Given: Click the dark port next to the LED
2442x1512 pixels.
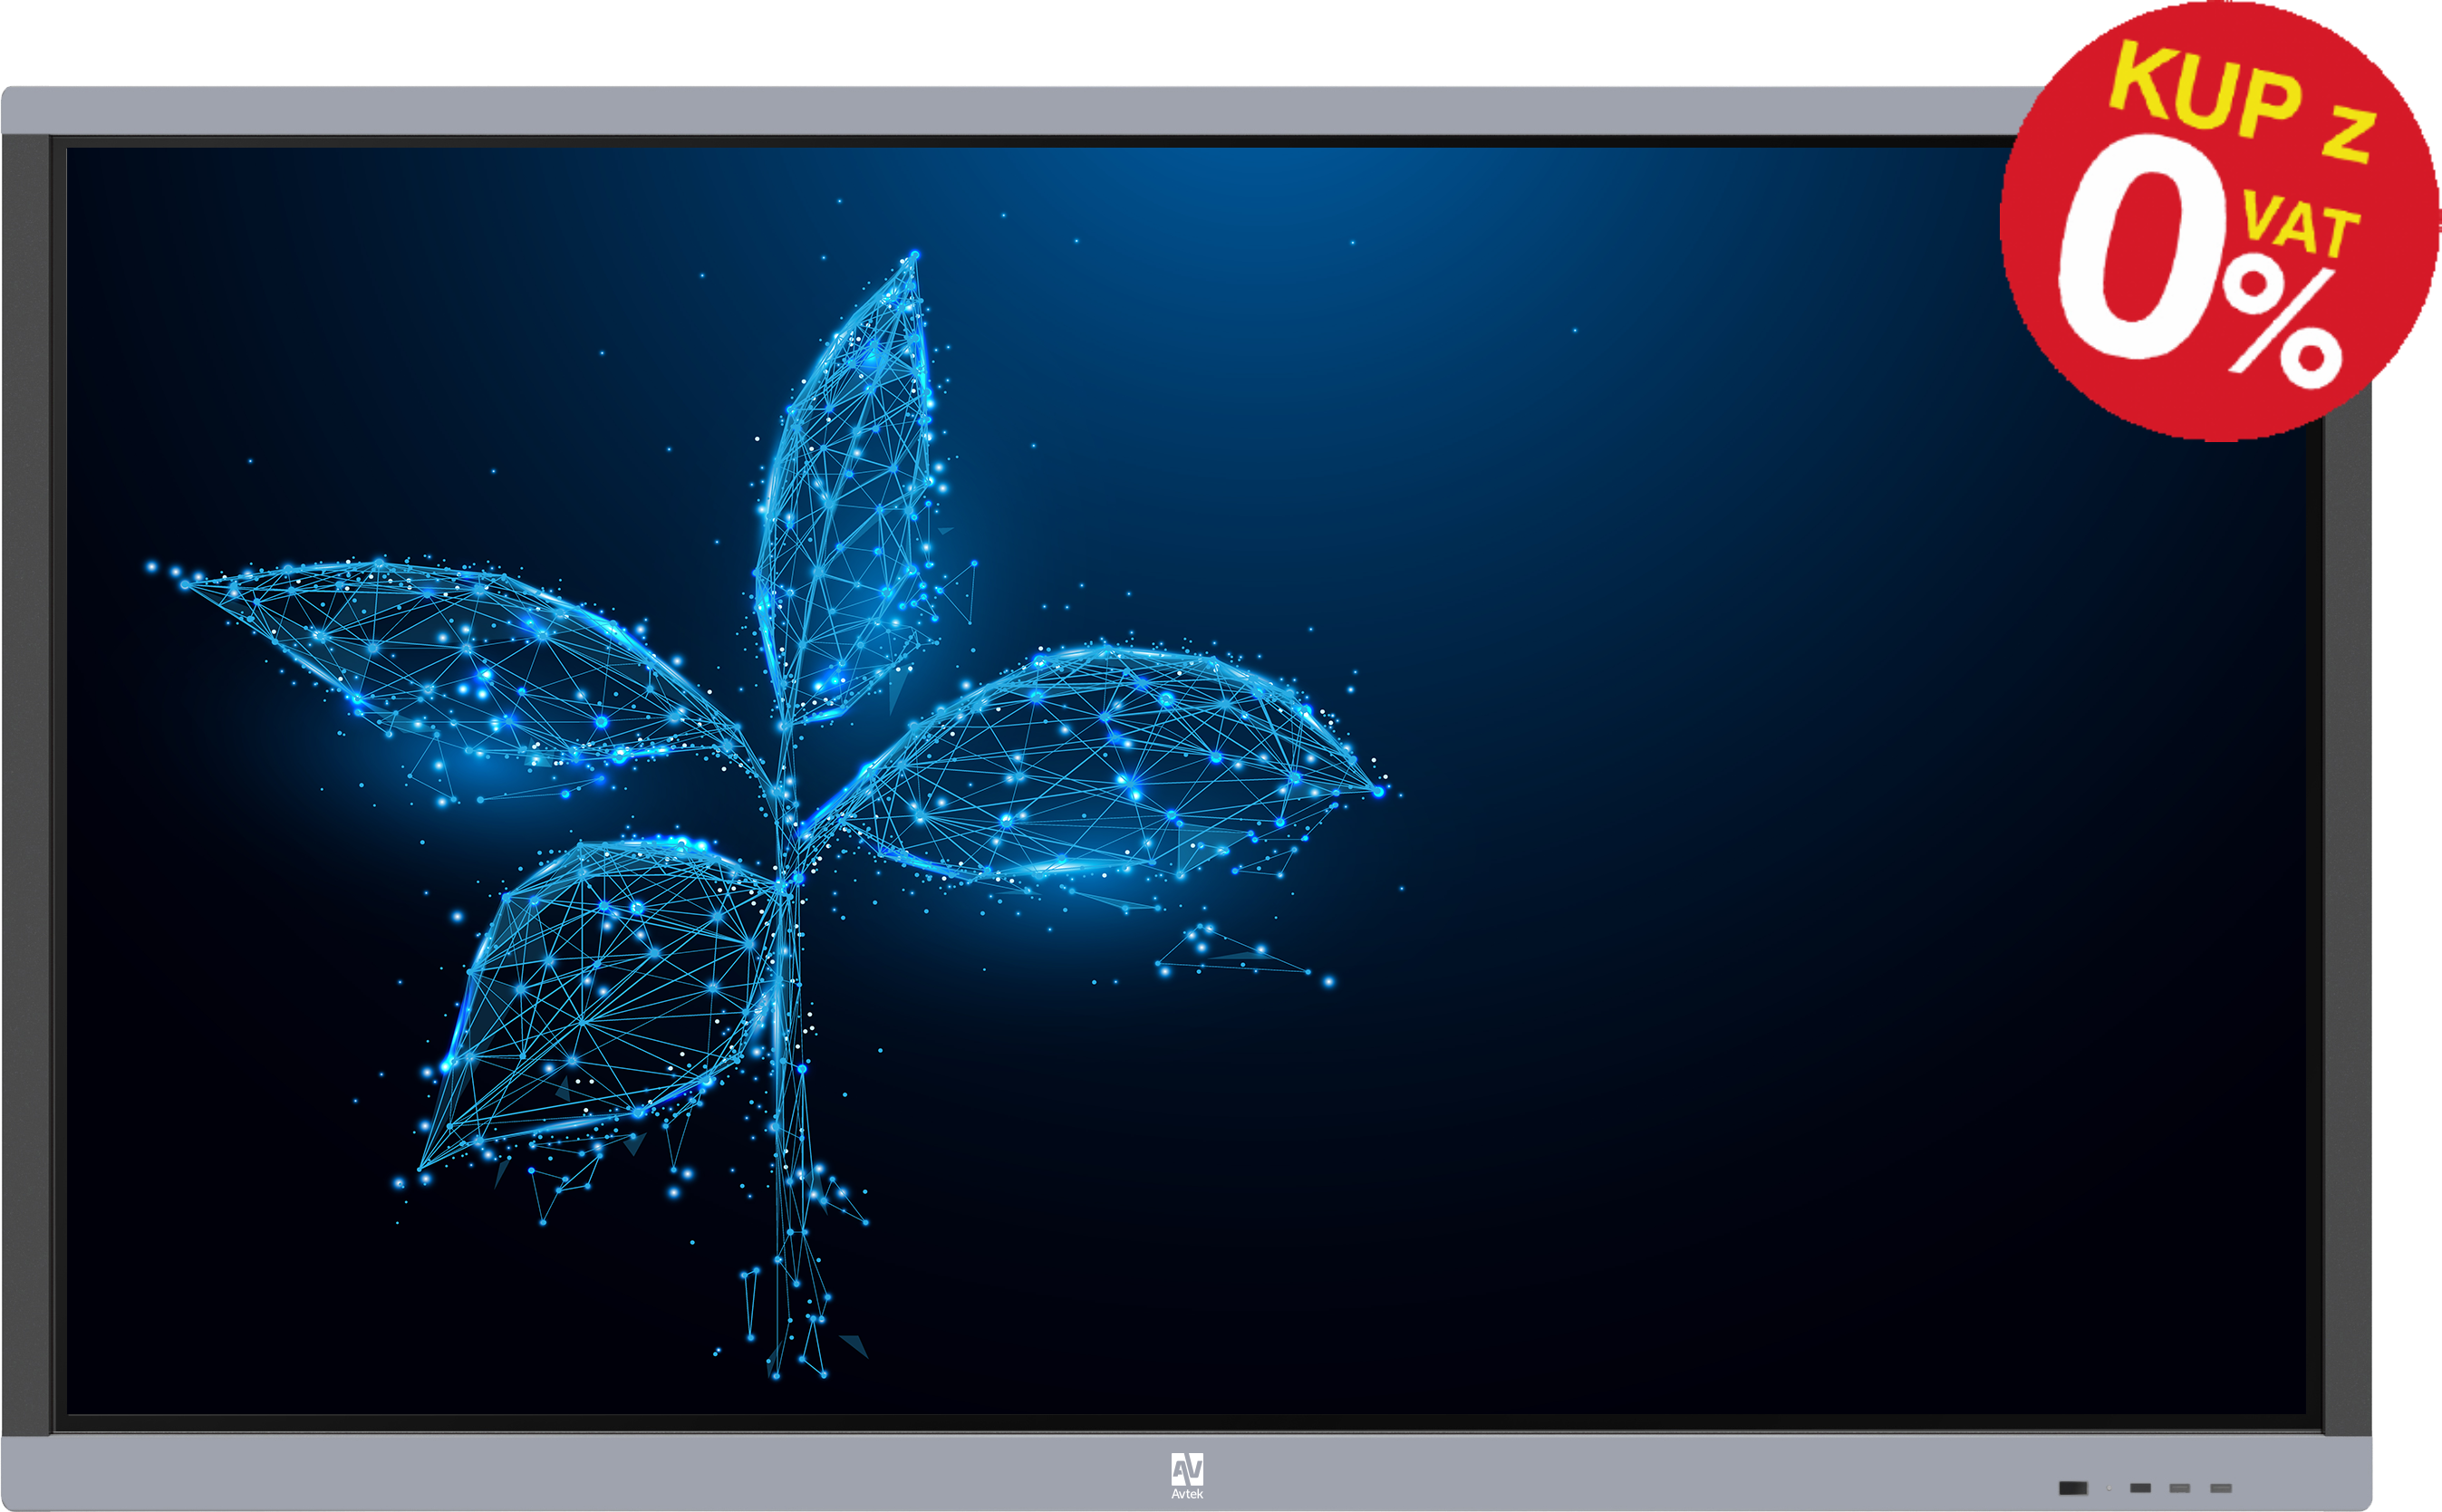Looking at the screenshot, I should [2141, 1488].
